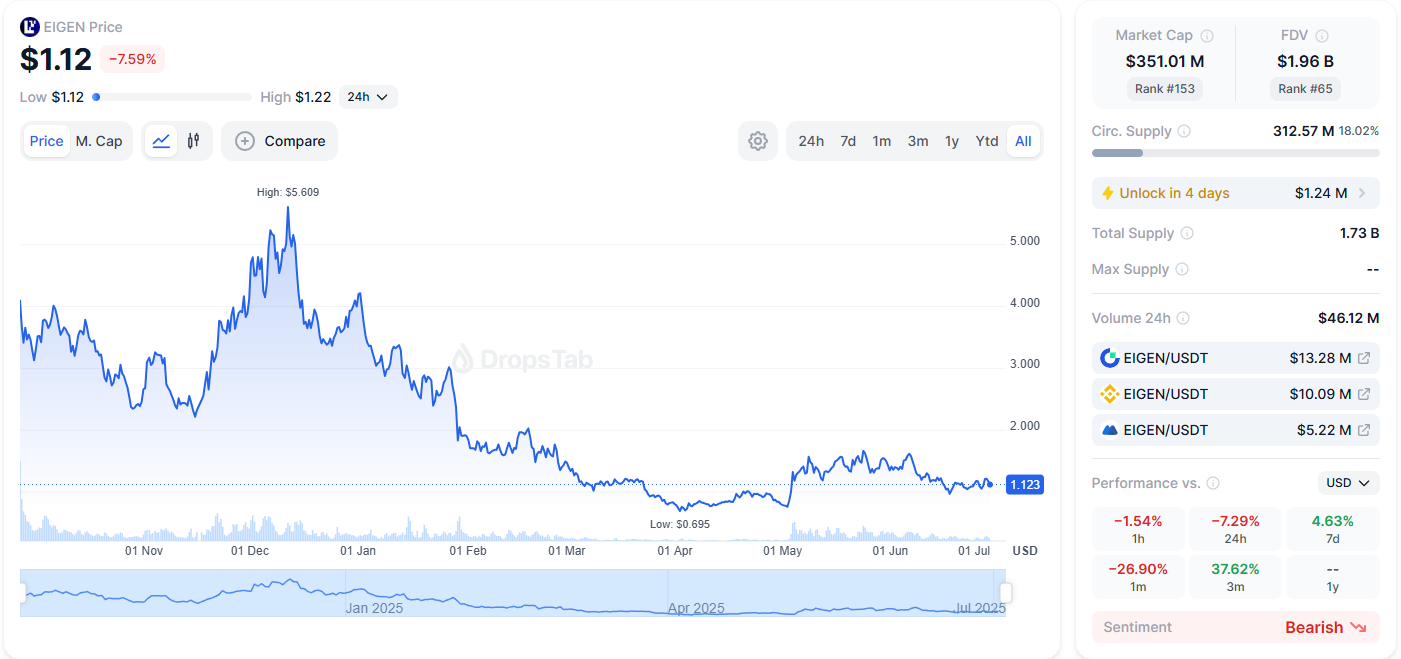Click the -7.59% price change badge
This screenshot has width=1401, height=659.
(x=132, y=59)
